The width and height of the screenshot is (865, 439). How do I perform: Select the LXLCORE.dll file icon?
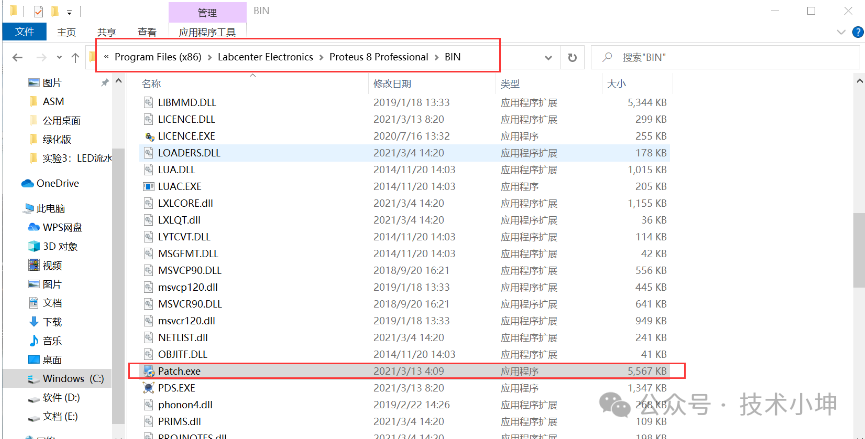click(x=148, y=203)
